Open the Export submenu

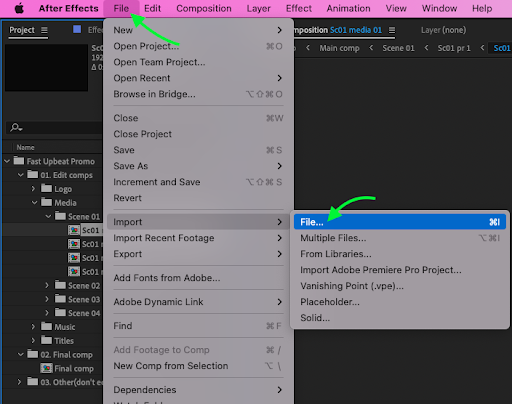[x=198, y=254]
